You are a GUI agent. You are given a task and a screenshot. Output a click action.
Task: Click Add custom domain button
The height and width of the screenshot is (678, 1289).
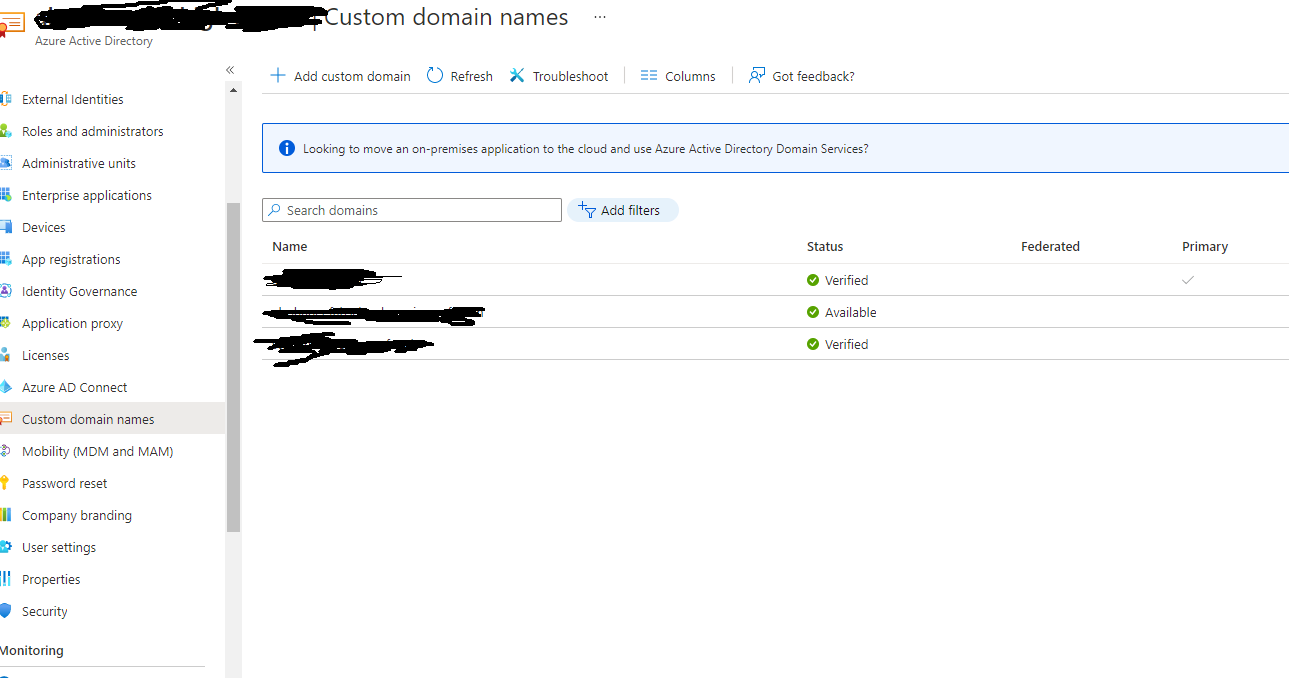click(341, 76)
